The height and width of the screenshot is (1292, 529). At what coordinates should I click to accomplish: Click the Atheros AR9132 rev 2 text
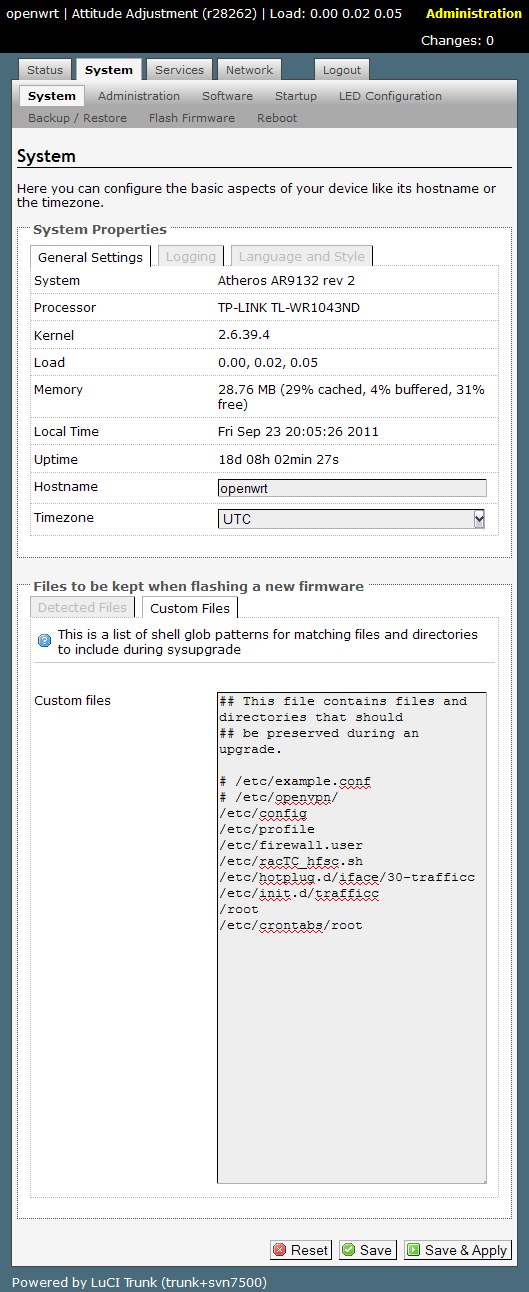click(286, 281)
